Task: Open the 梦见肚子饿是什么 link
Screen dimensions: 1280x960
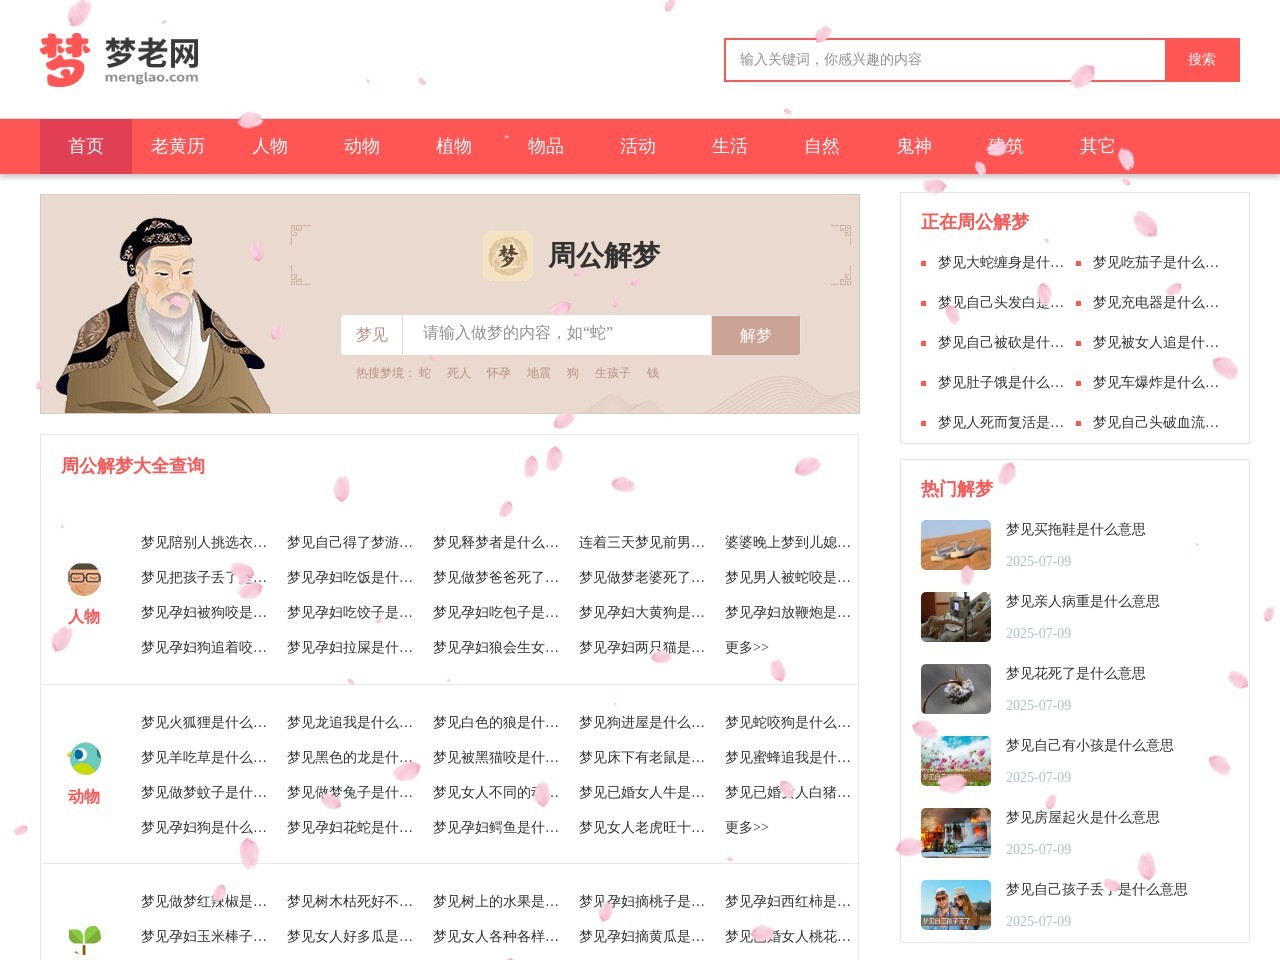Action: coord(1001,383)
